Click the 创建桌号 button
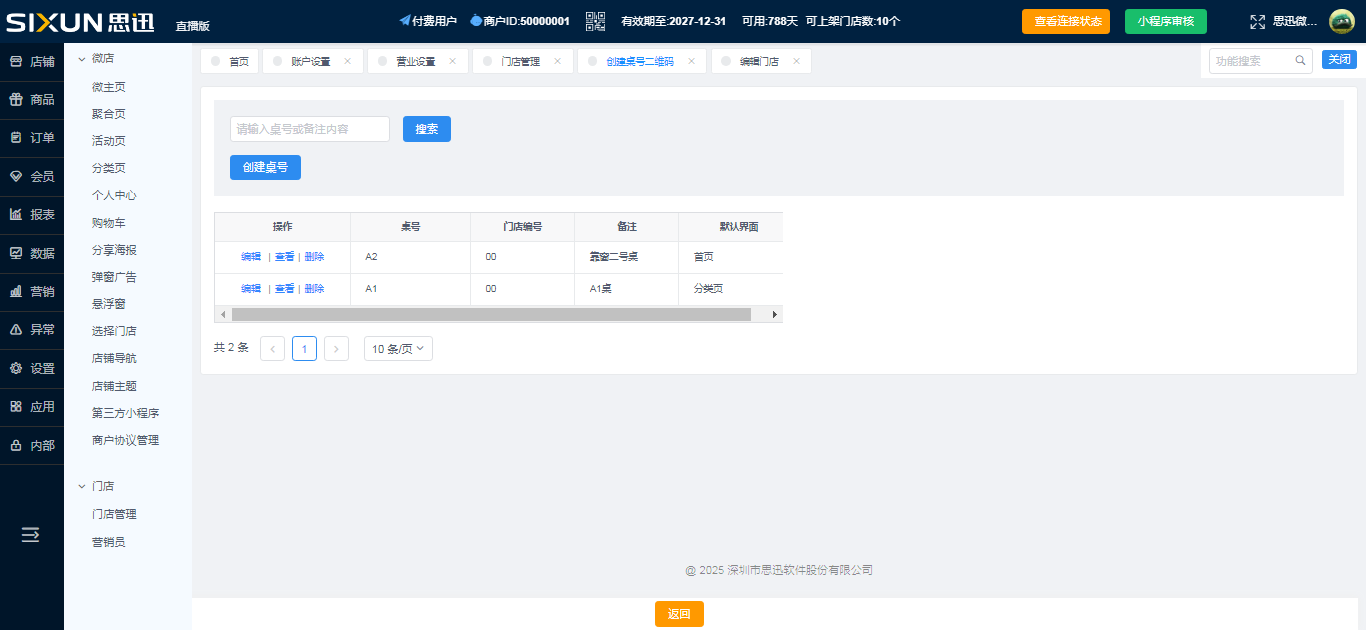 (265, 168)
